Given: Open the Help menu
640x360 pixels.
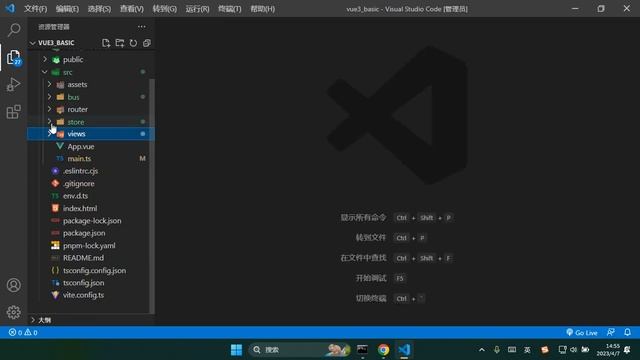Looking at the screenshot, I should click(x=262, y=9).
